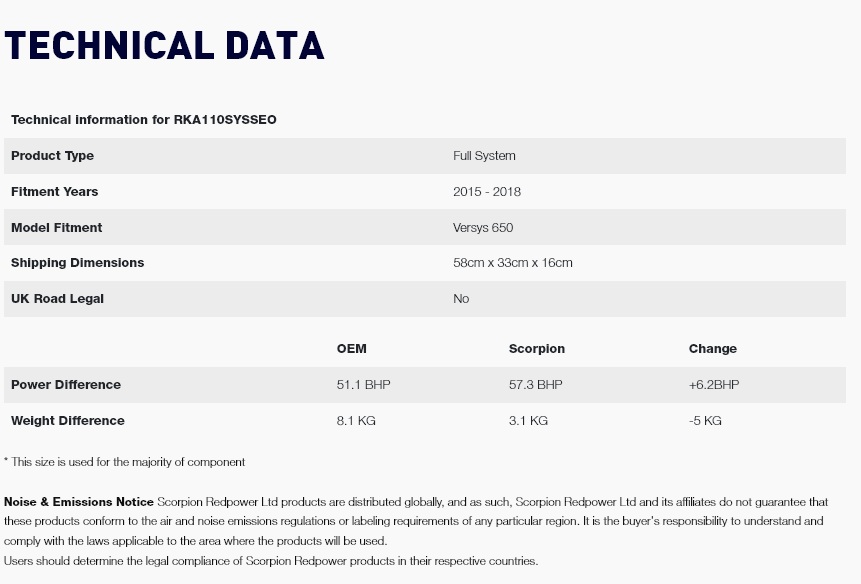The image size is (861, 584).
Task: Click the 58cm x 33cm x 16cm value
Action: click(x=512, y=263)
